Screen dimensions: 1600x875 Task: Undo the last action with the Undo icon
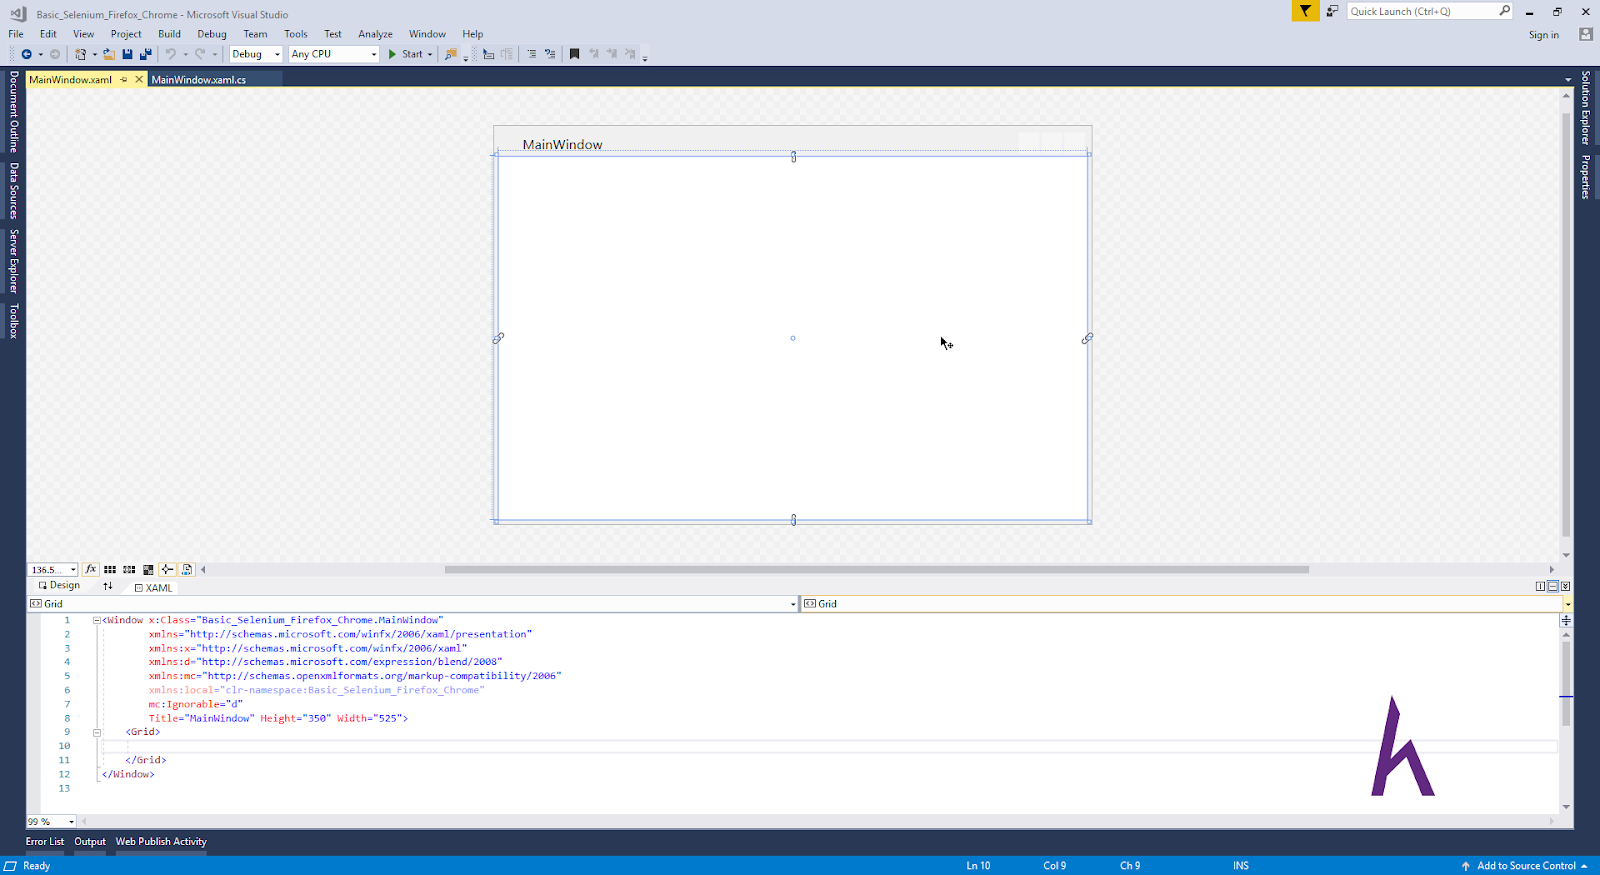tap(170, 54)
